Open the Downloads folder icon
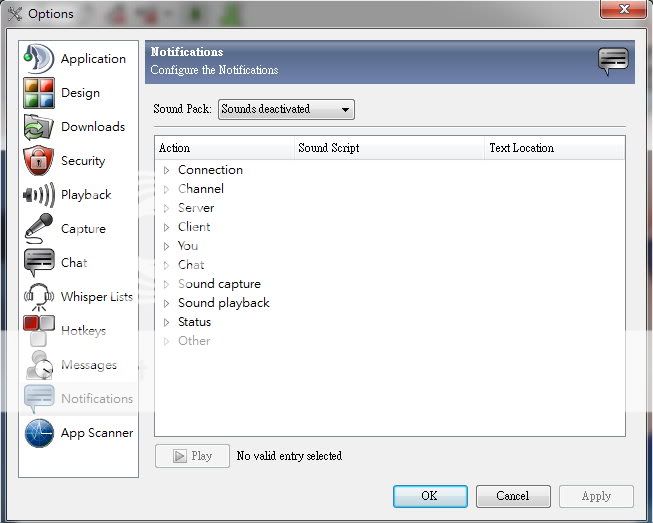Screen dimensions: 653x523 pos(39,127)
